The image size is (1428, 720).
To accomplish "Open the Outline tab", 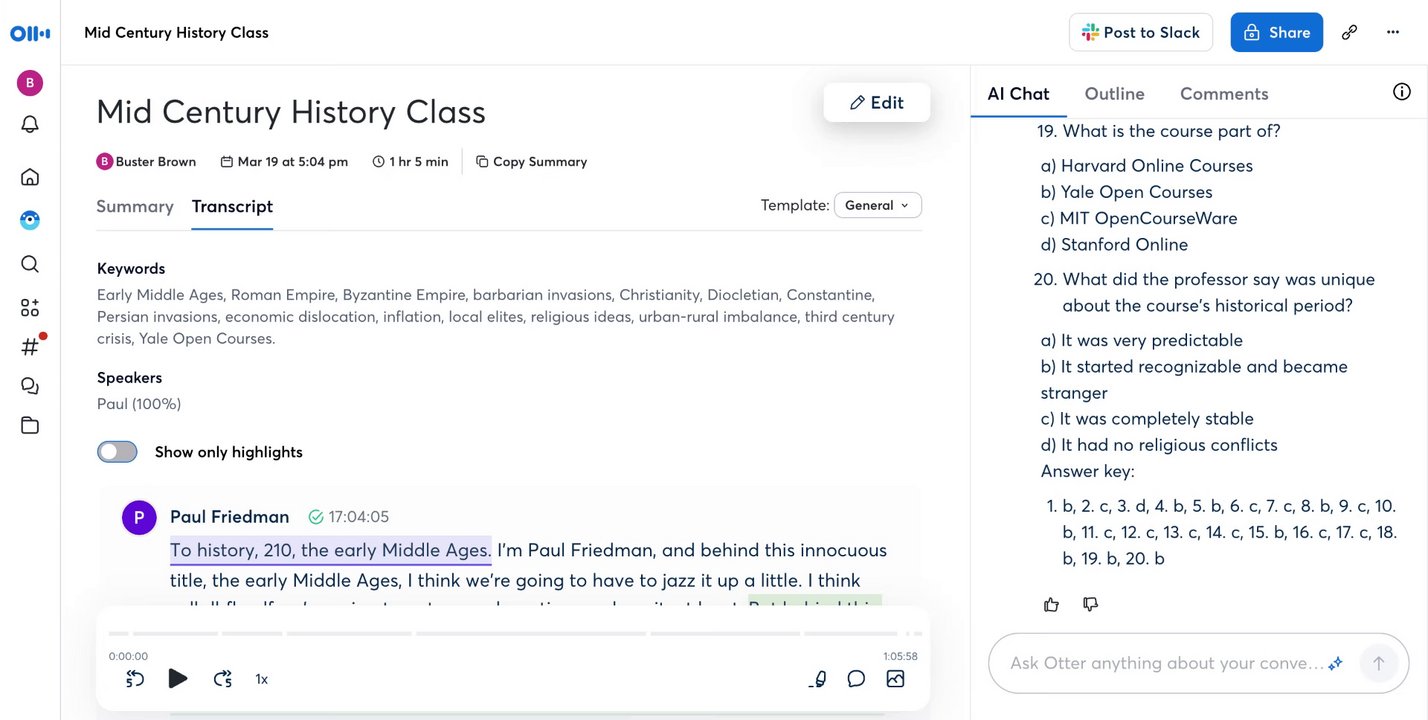I will pos(1114,94).
